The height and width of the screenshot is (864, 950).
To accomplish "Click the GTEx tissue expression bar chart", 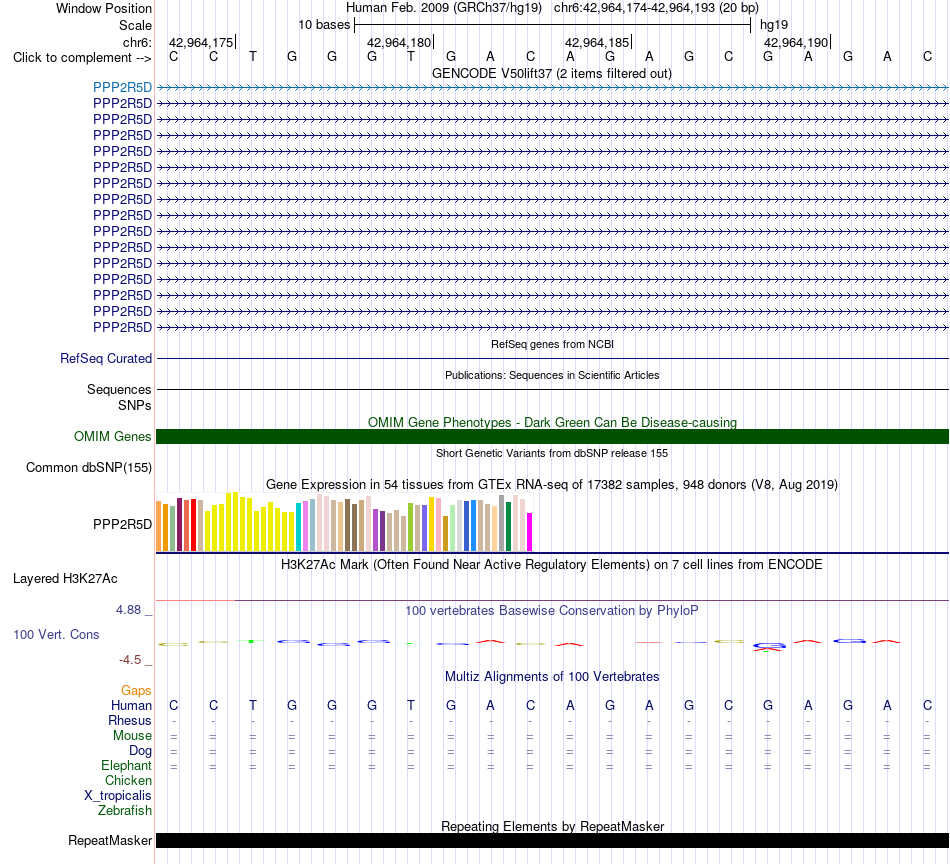I will (344, 522).
